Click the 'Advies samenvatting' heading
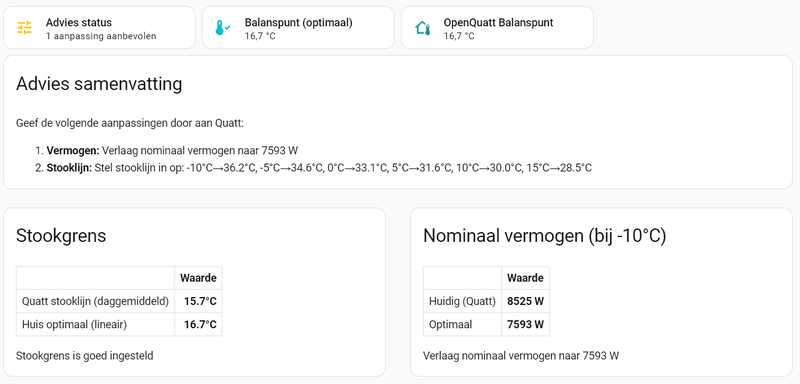This screenshot has height=384, width=800. pyautogui.click(x=99, y=84)
